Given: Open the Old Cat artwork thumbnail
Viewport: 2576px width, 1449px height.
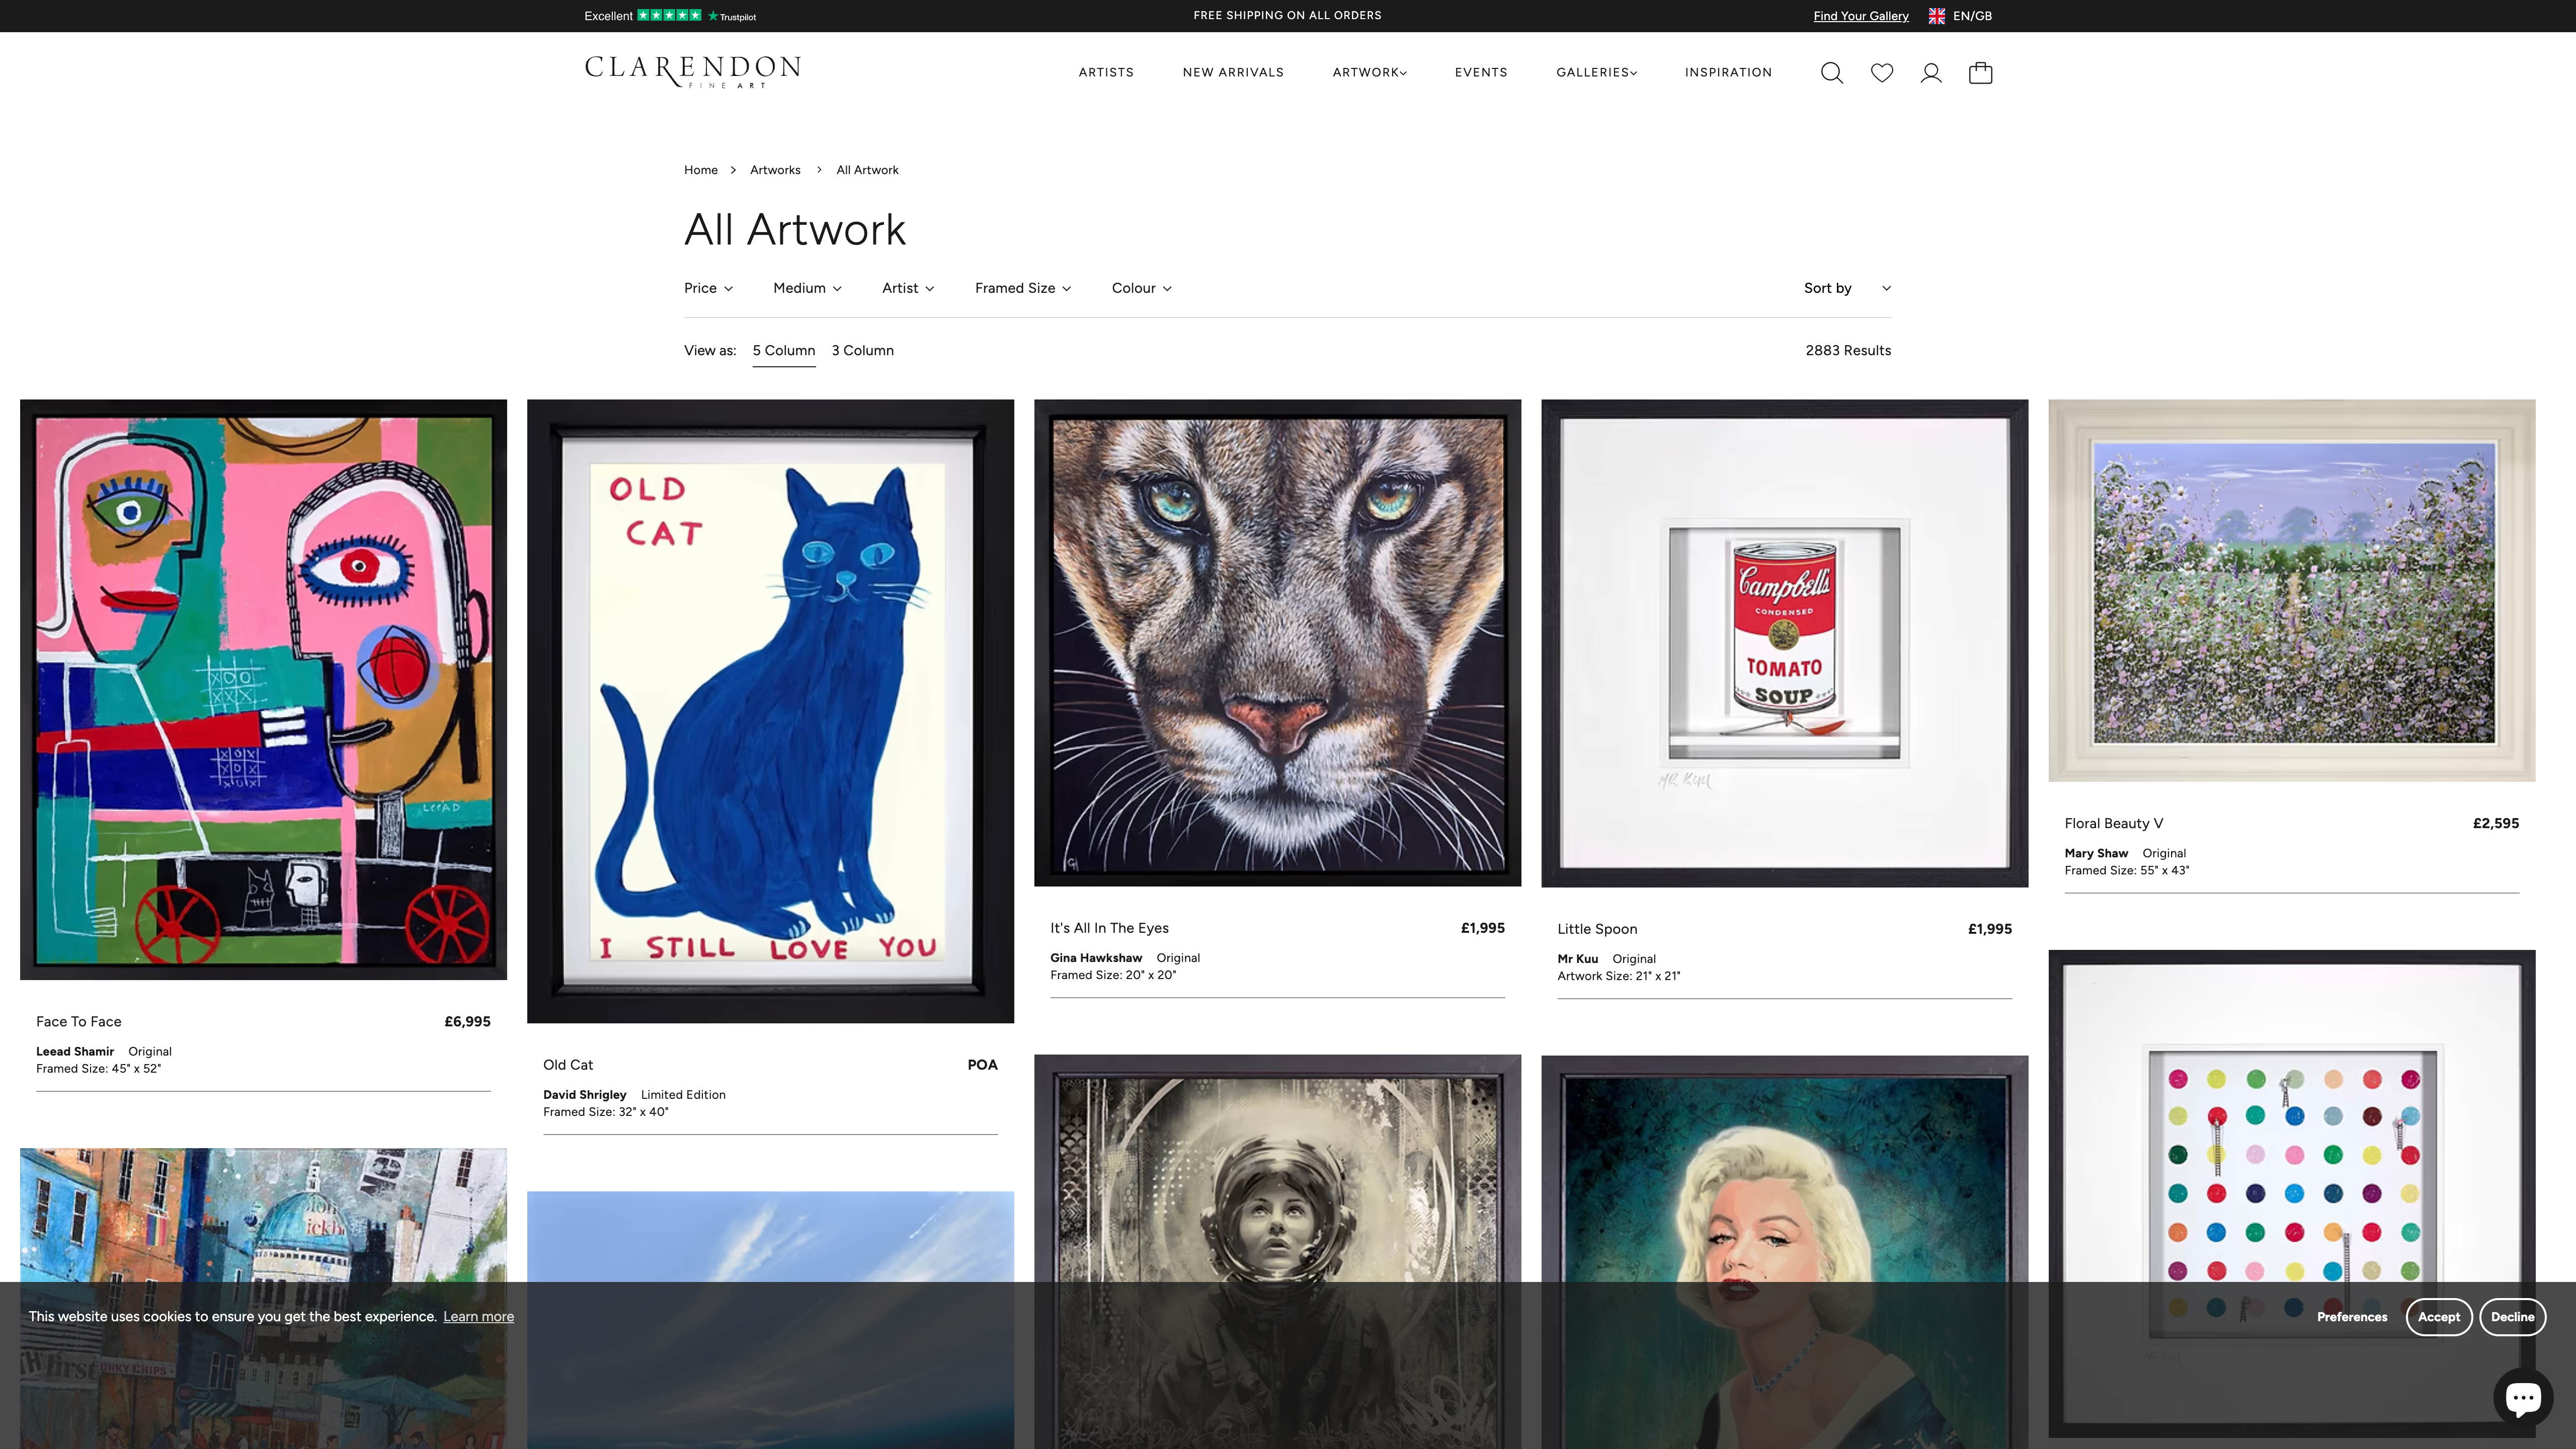Looking at the screenshot, I should (770, 713).
